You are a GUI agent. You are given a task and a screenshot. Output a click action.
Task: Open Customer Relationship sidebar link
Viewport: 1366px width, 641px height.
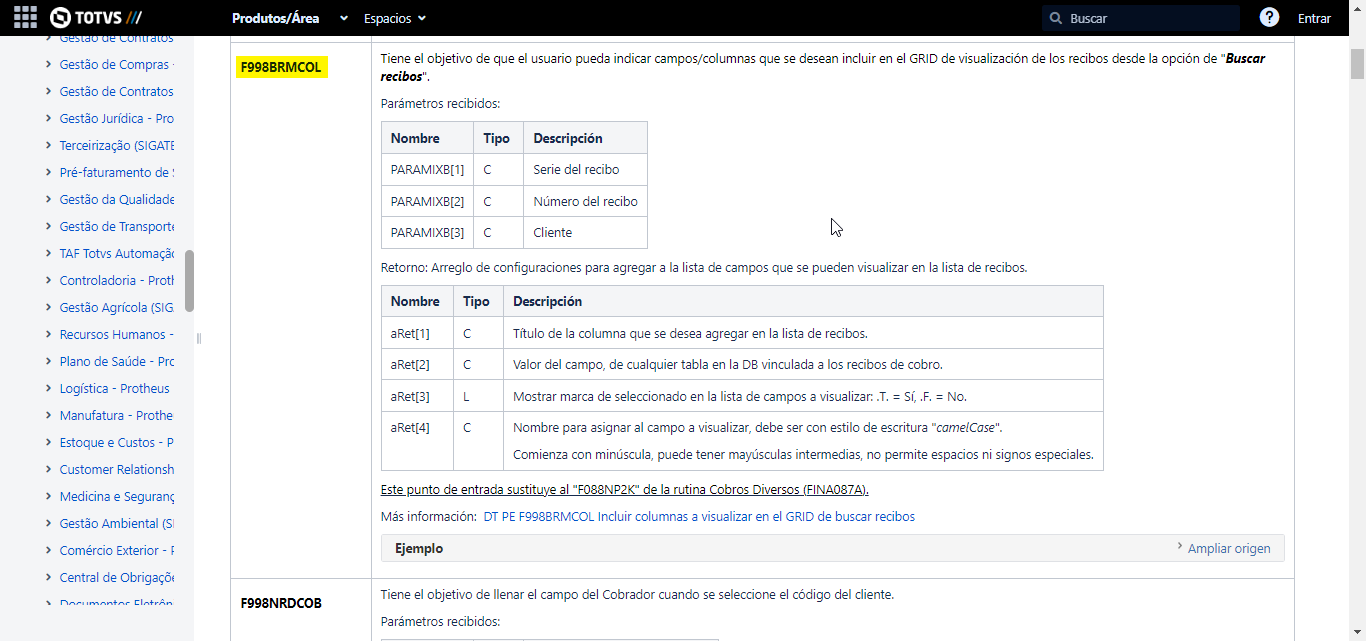point(117,470)
